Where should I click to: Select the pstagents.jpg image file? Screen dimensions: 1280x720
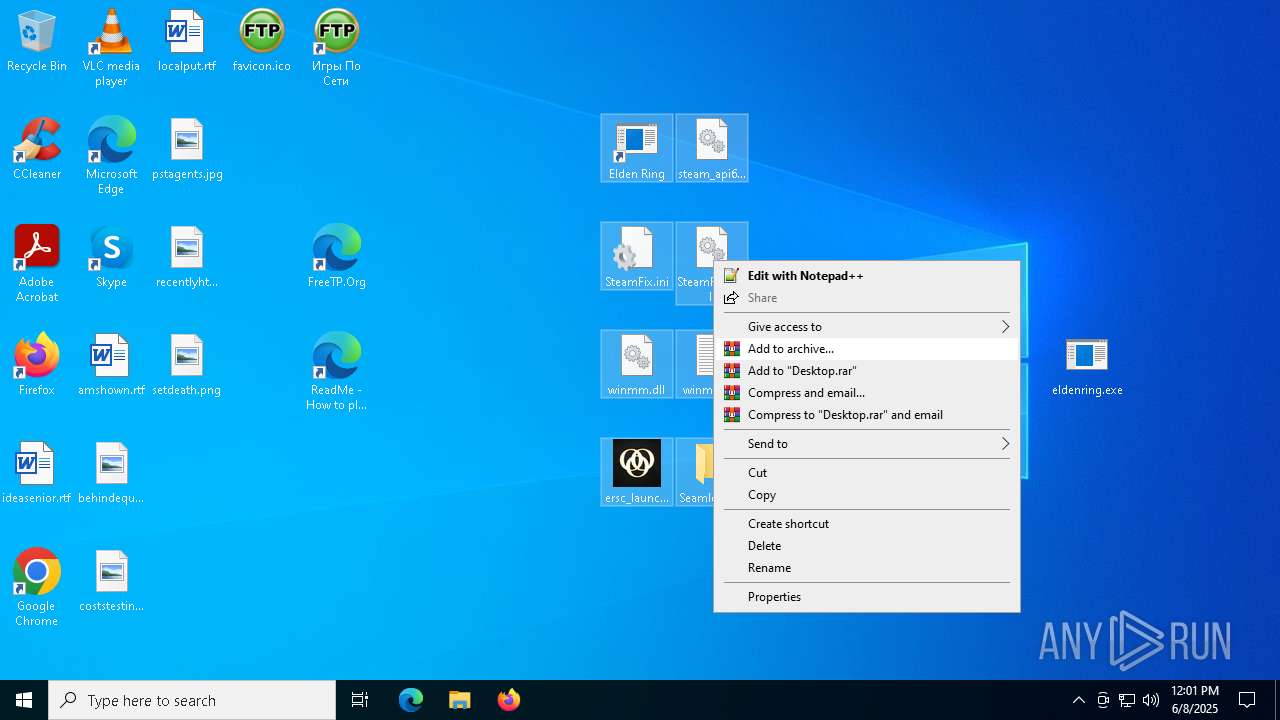coord(187,150)
